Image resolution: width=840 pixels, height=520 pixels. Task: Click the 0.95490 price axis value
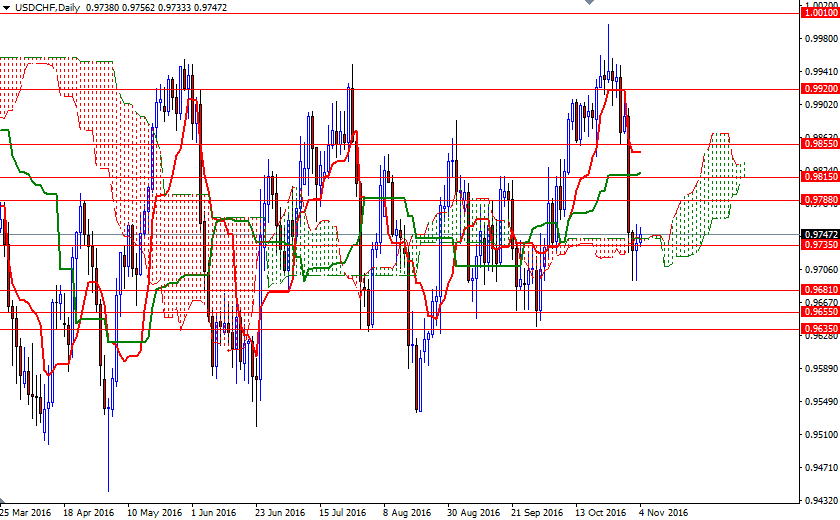coord(822,402)
